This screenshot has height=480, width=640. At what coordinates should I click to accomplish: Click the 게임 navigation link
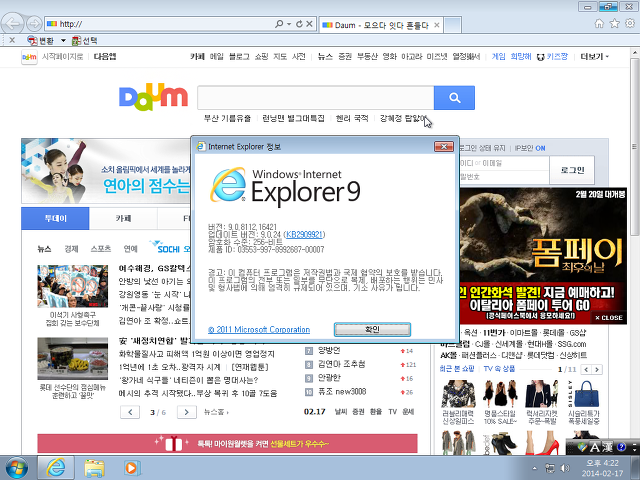(x=498, y=57)
